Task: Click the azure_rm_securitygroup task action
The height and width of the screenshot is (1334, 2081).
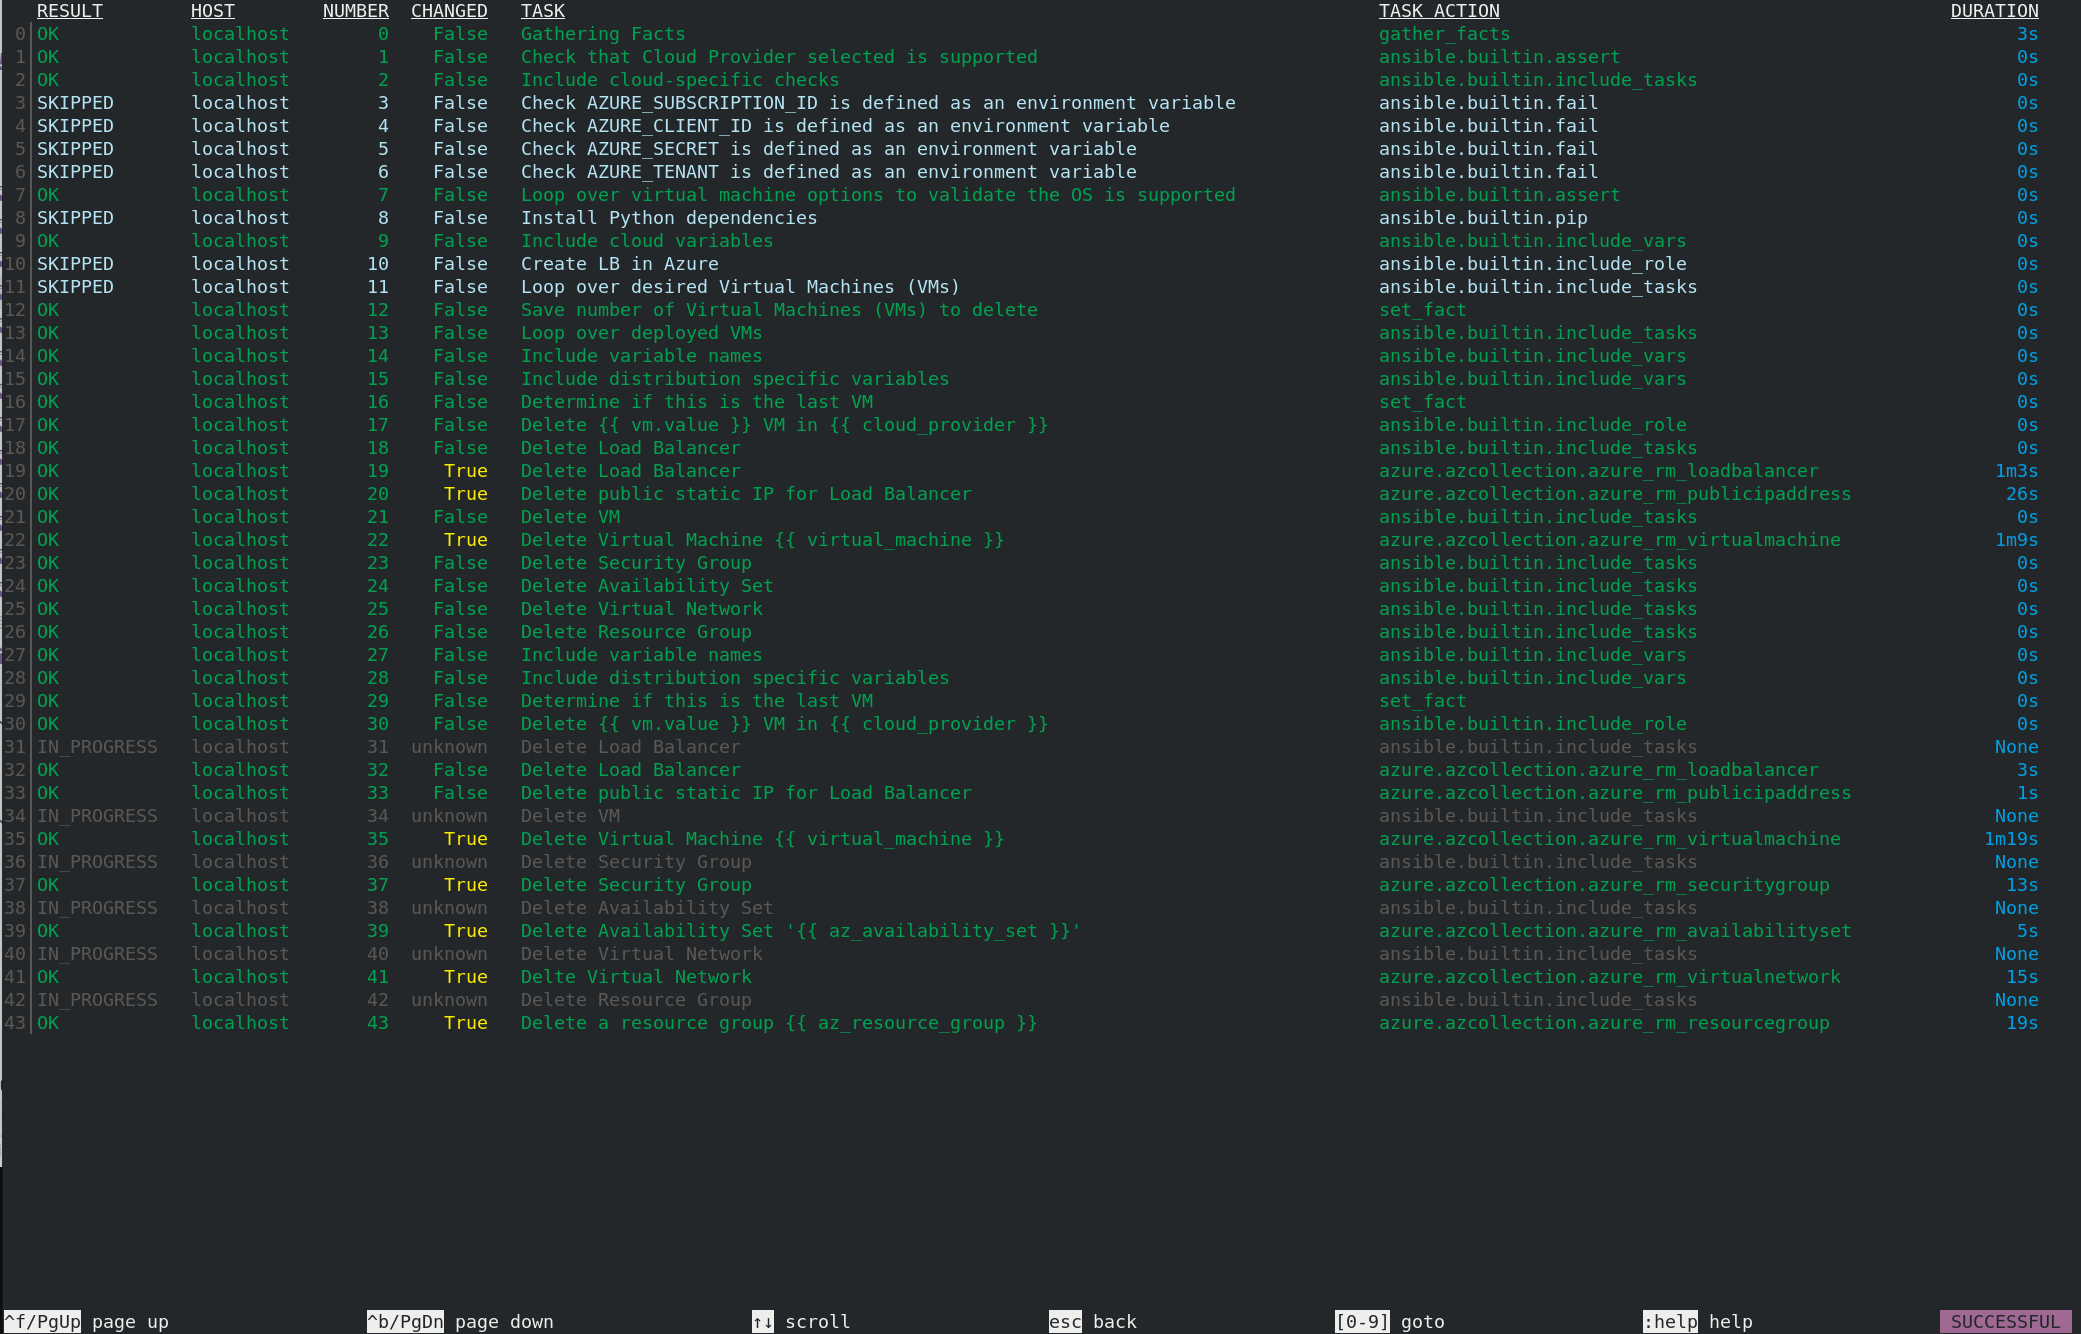Action: (x=1603, y=885)
